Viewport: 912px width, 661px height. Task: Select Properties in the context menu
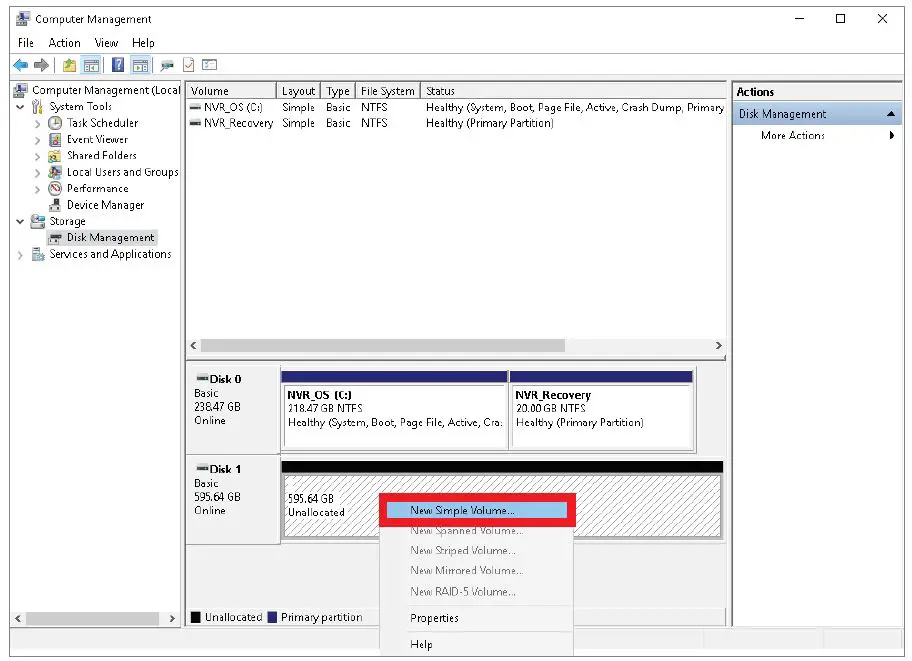tap(434, 618)
